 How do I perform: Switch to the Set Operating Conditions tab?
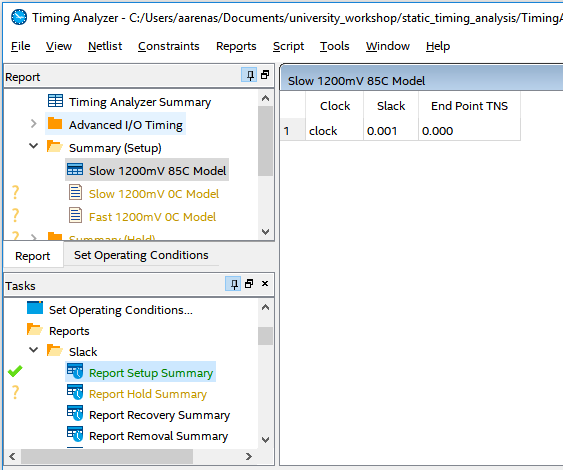pos(141,255)
